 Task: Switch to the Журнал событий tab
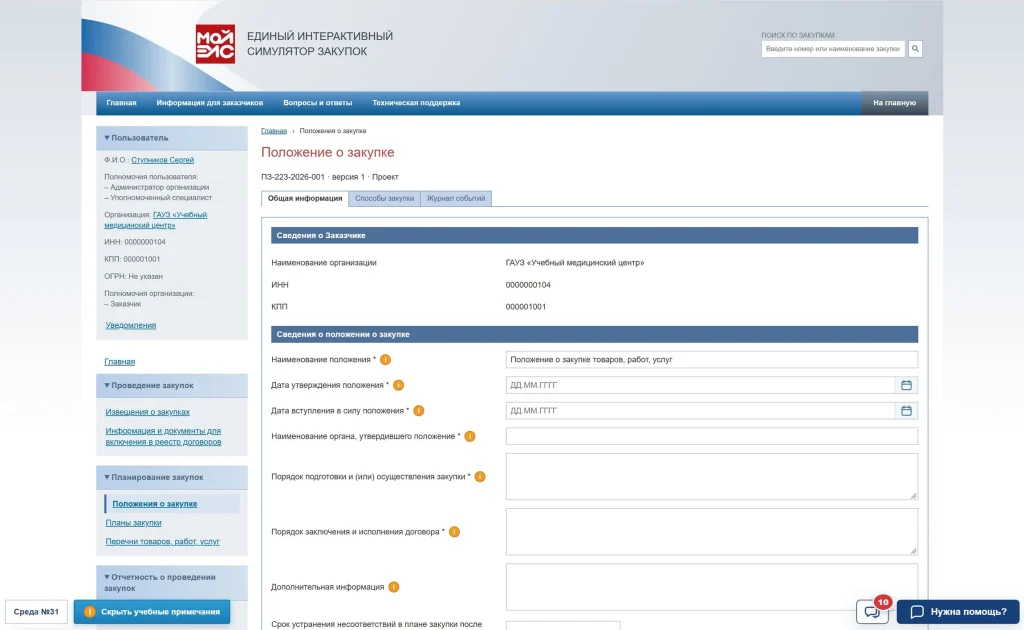[456, 198]
